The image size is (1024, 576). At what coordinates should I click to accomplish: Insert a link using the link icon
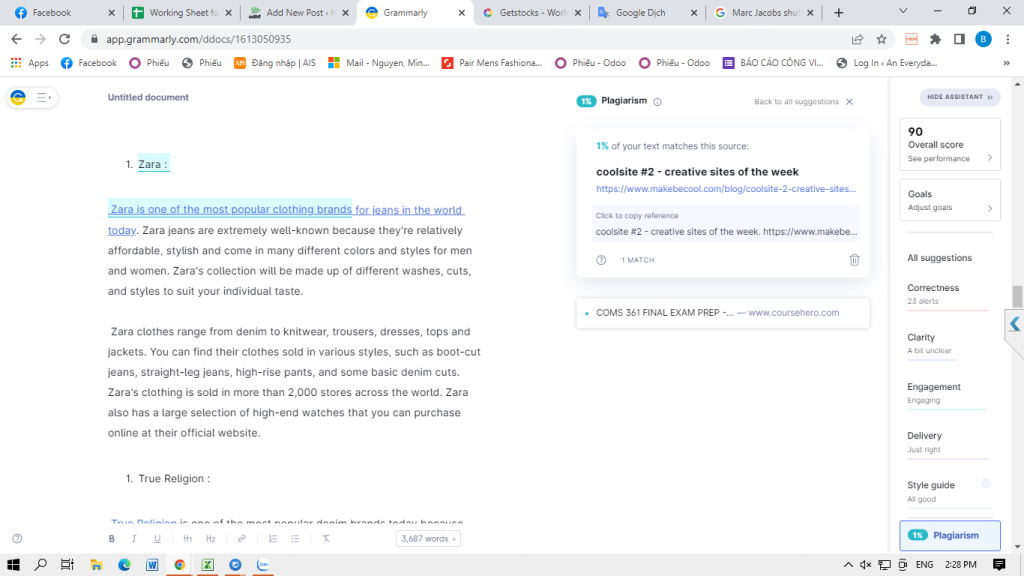point(241,539)
